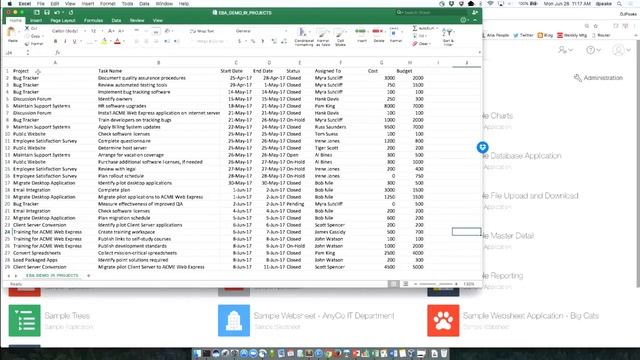Image resolution: width=640 pixels, height=360 pixels.
Task: Toggle Italic formatting
Action: point(65,41)
